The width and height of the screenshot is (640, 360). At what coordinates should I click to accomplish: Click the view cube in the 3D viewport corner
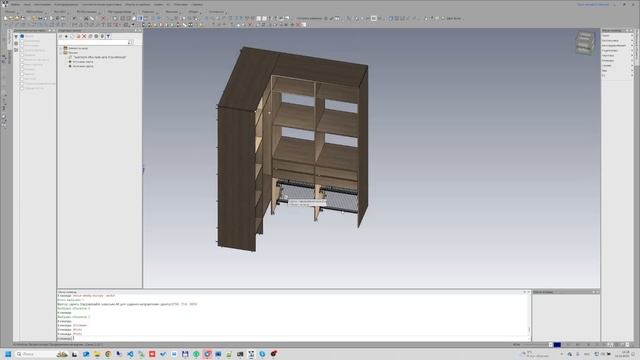[x=585, y=43]
